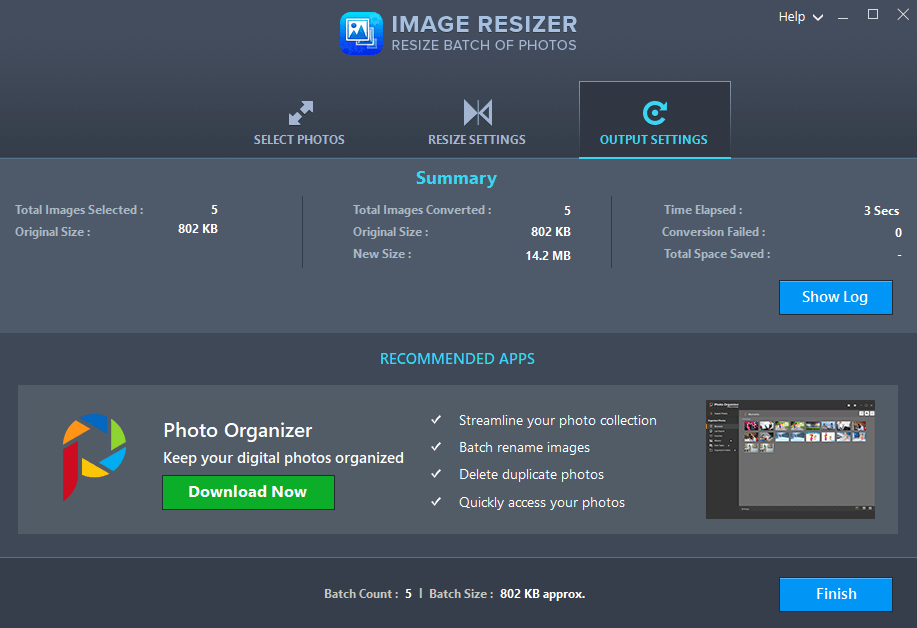Screen dimensions: 917x628
Task: Click the Photo Organizer pinwheel logo
Action: (93, 460)
